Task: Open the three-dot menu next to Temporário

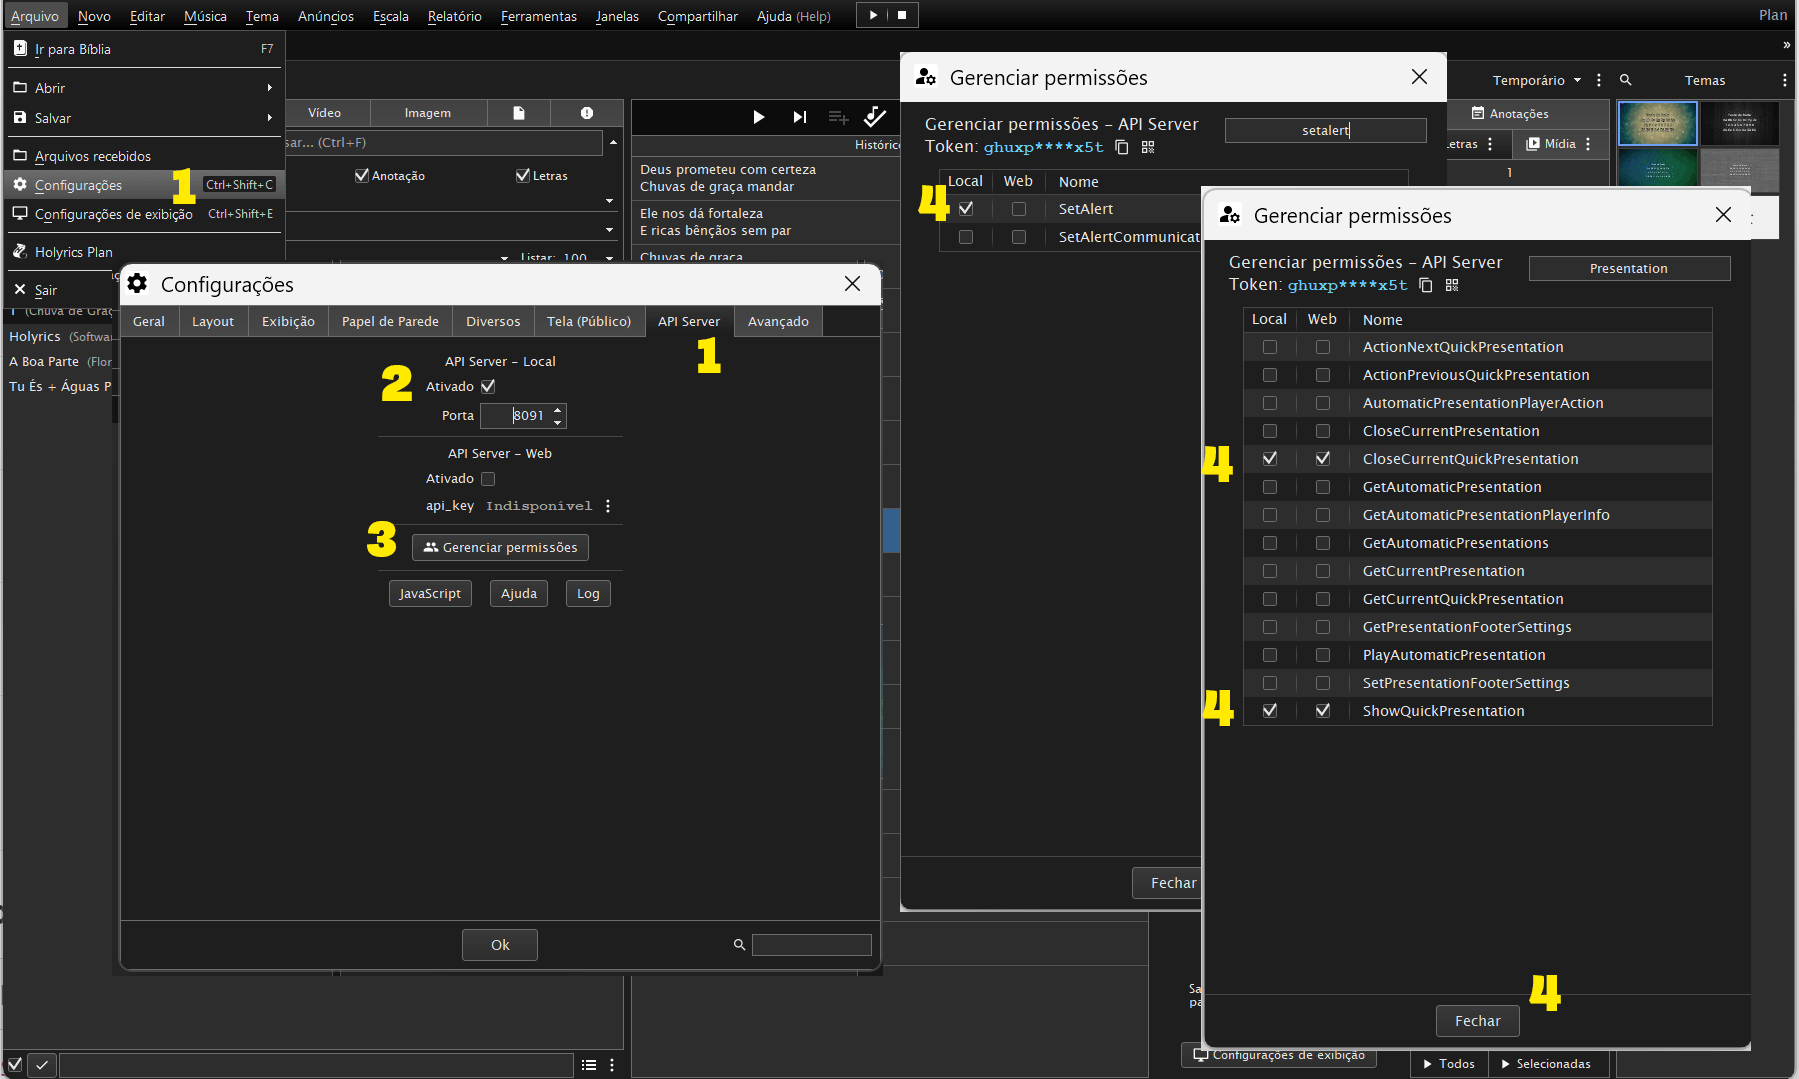Action: (x=1599, y=80)
